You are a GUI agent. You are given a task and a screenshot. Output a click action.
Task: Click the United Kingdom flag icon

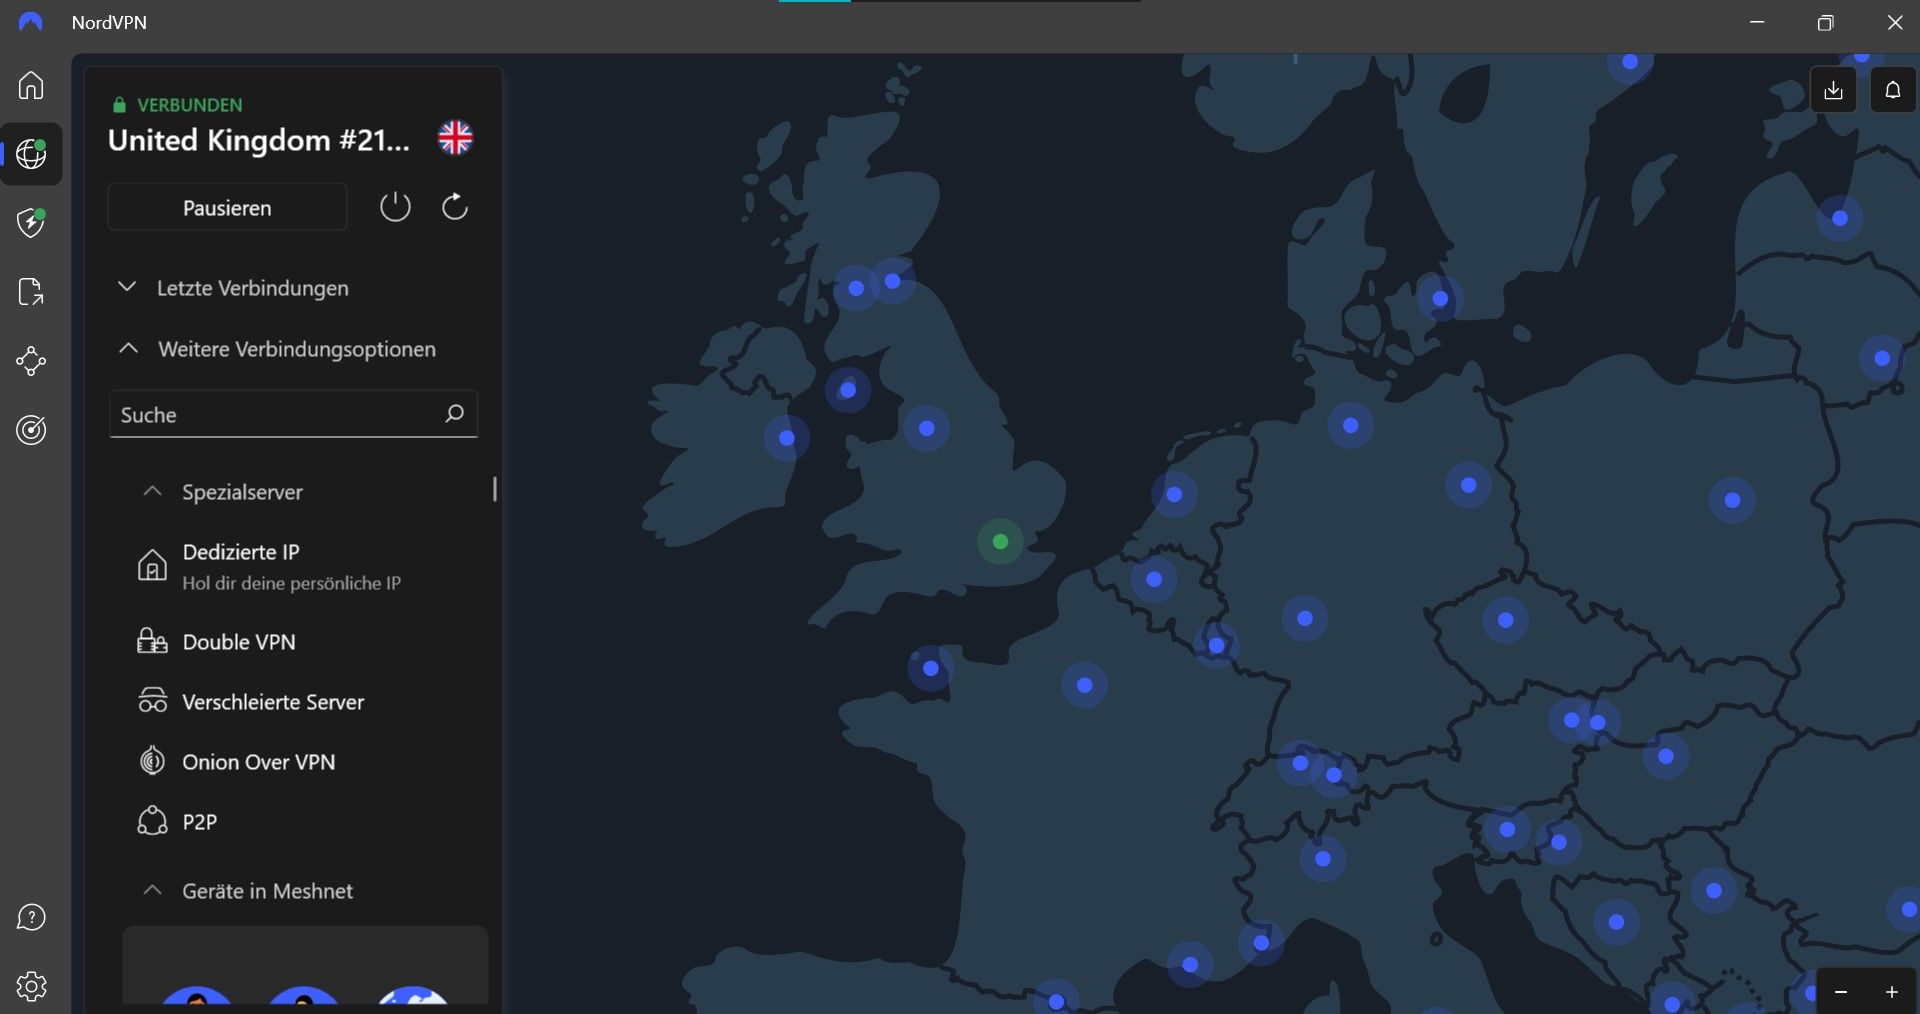point(455,138)
